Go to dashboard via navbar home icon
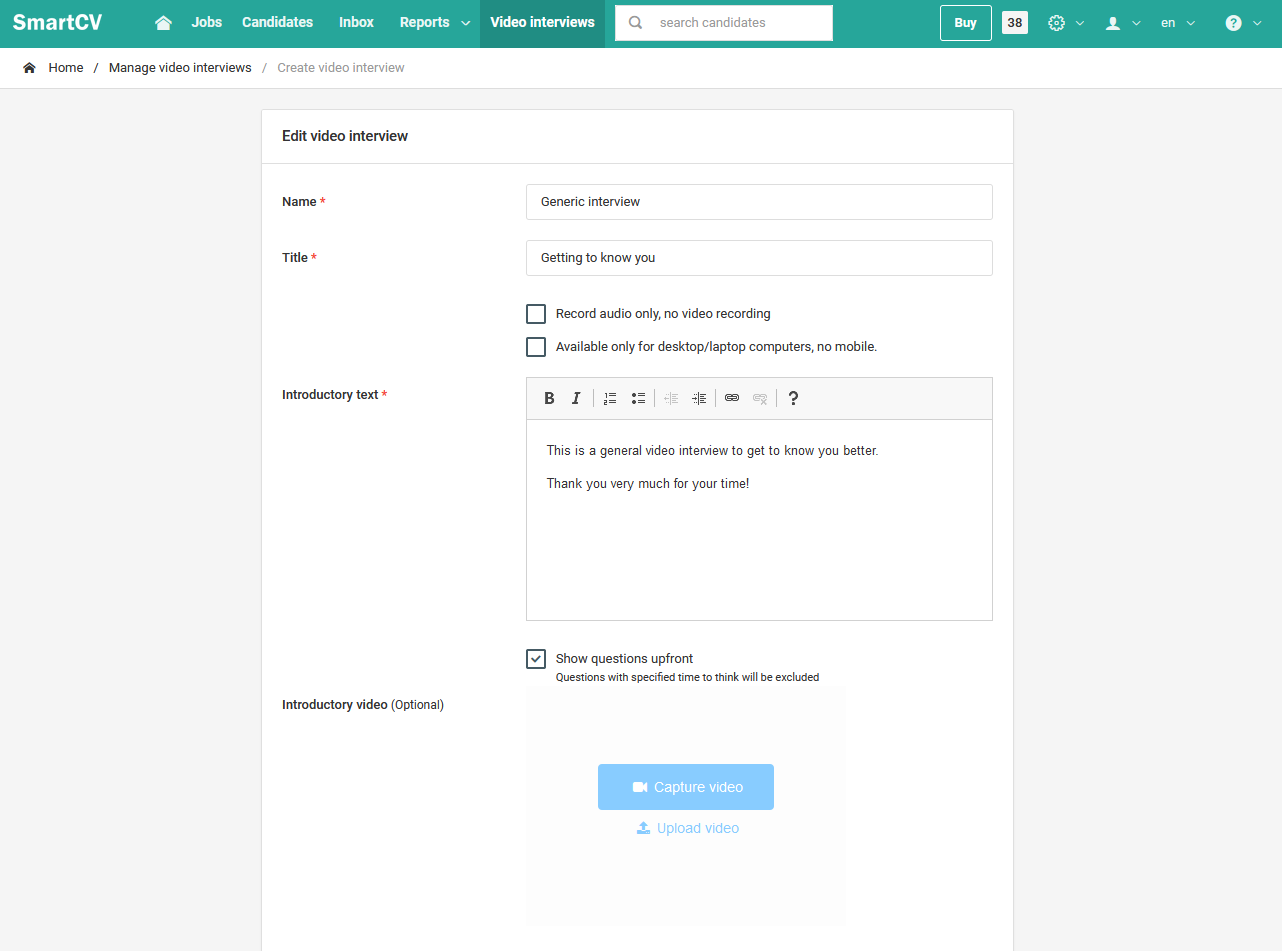The image size is (1282, 951). 163,22
